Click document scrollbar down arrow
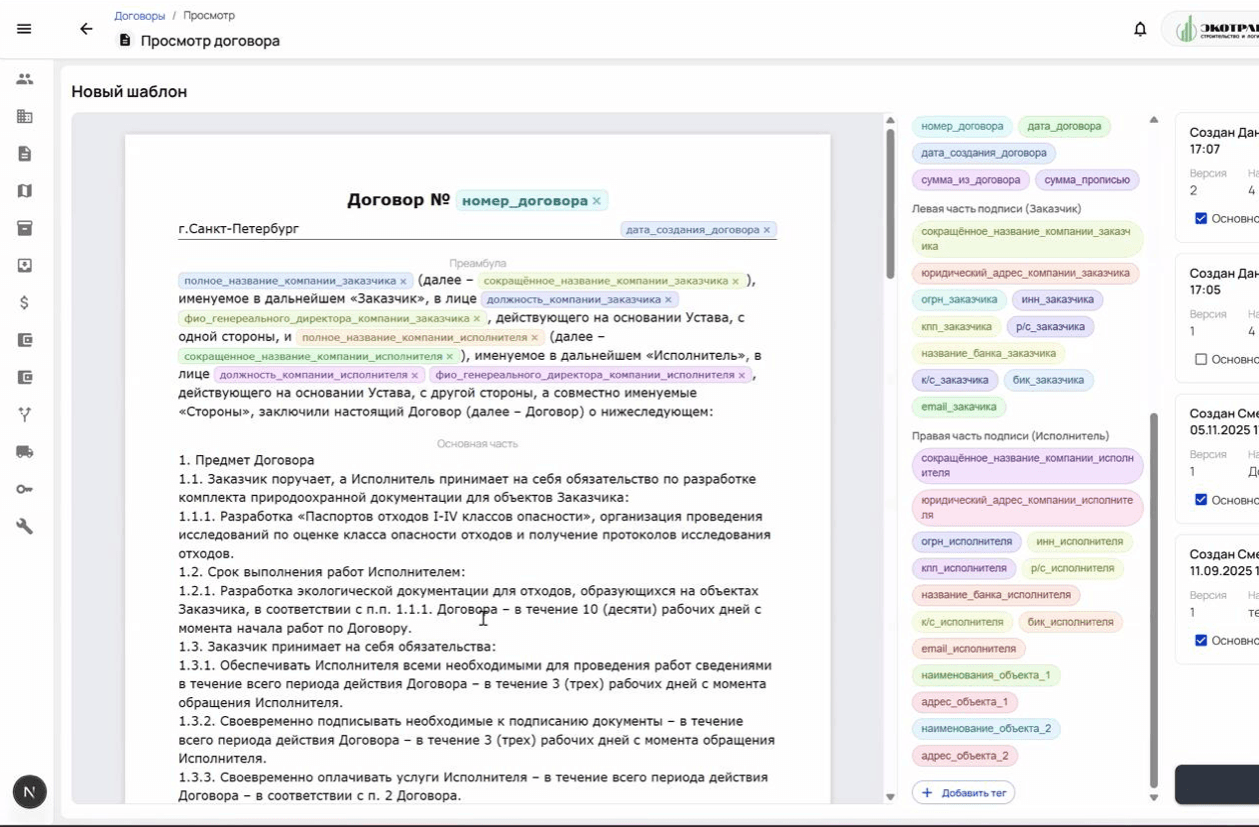 (890, 797)
